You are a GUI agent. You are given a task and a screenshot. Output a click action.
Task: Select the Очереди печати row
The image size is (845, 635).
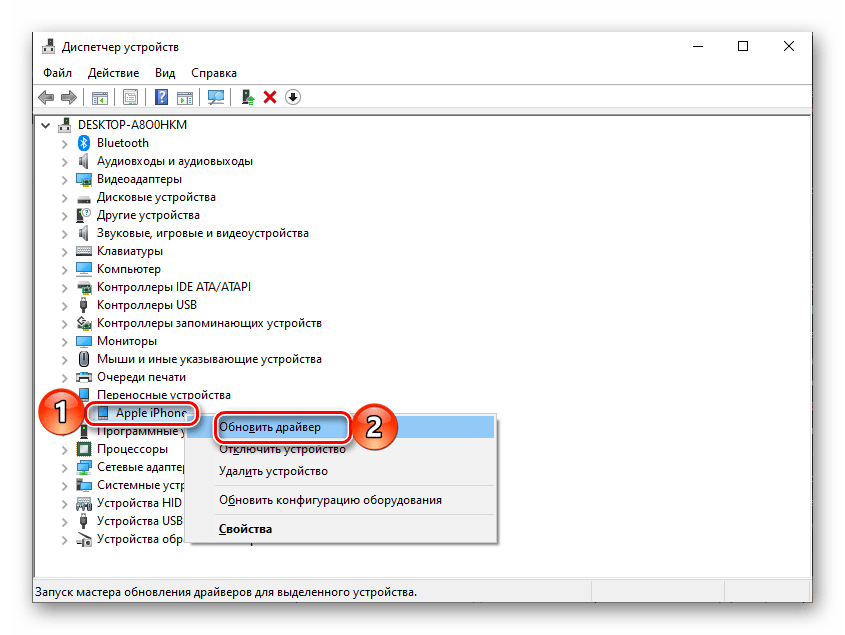(141, 377)
